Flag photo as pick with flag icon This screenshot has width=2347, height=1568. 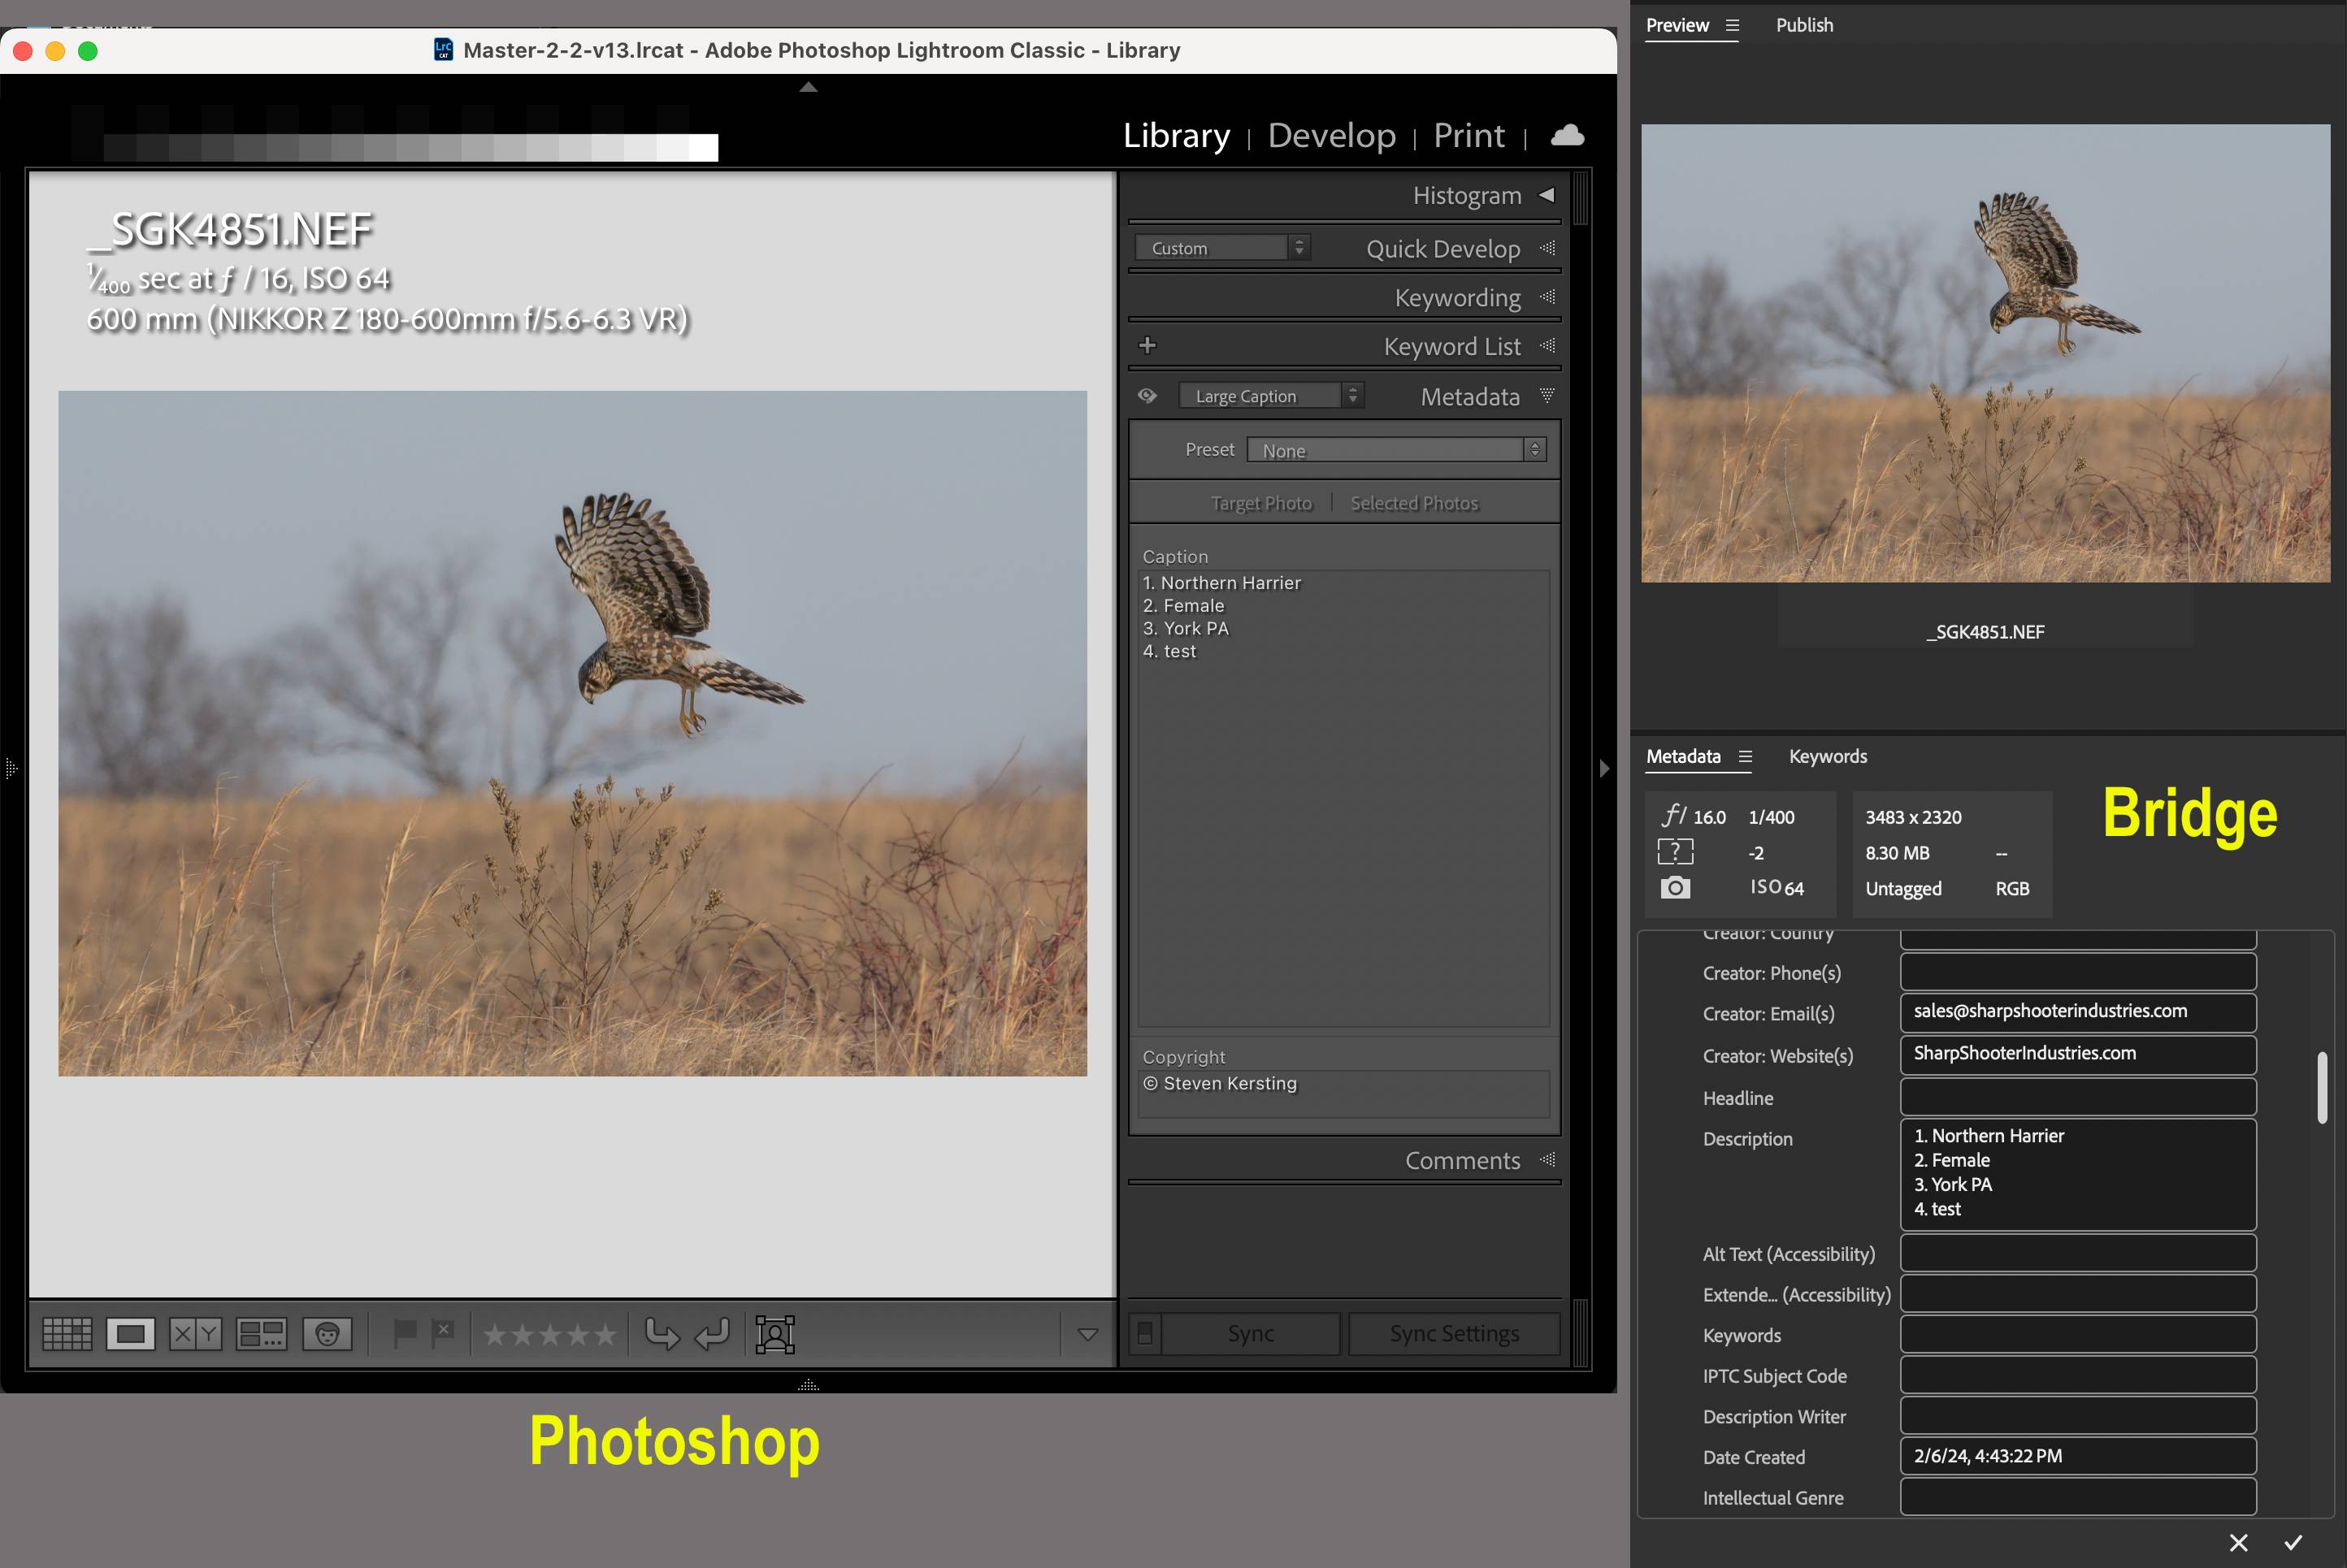pyautogui.click(x=405, y=1333)
